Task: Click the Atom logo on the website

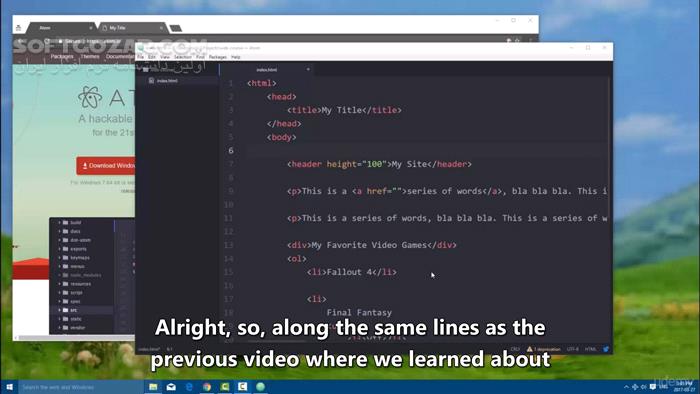Action: tap(90, 97)
